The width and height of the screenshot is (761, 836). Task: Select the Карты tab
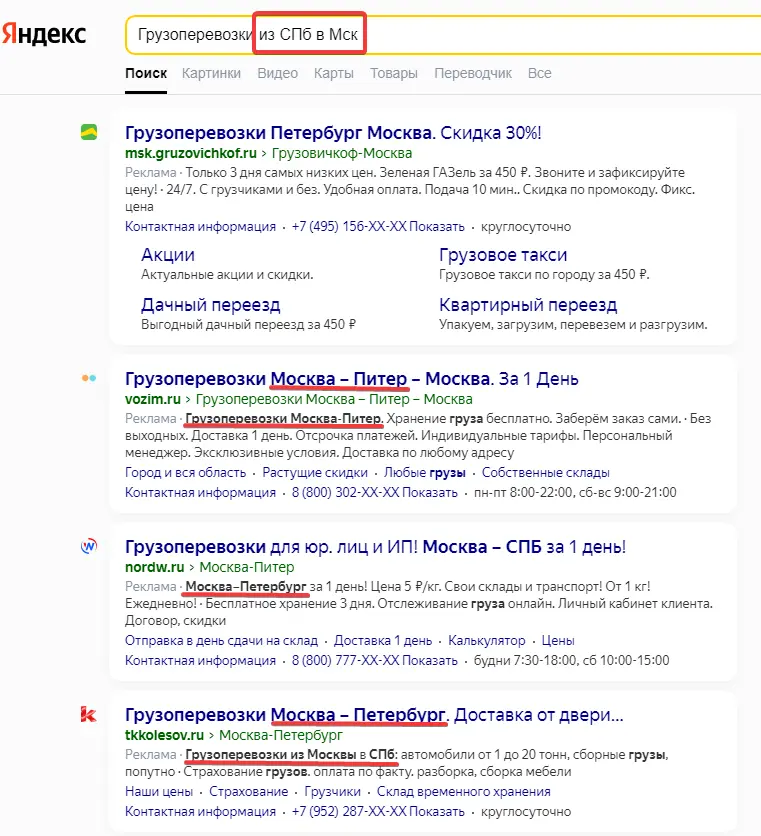pyautogui.click(x=333, y=73)
